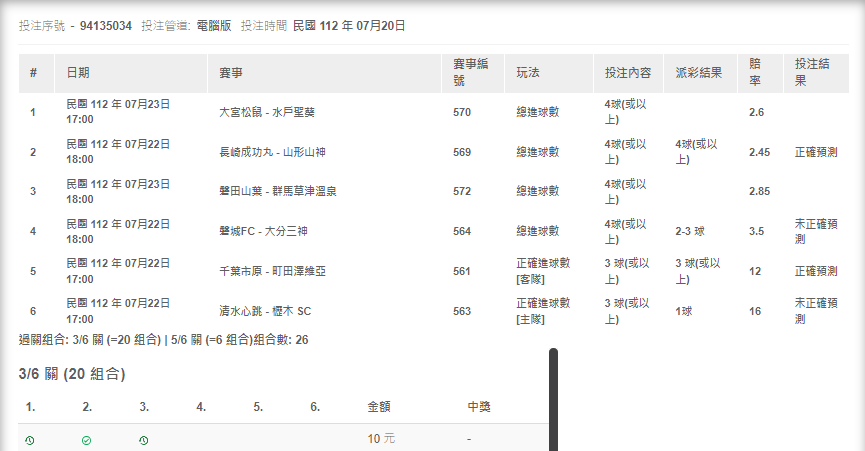Select bet serial number 94135034
Image resolution: width=865 pixels, height=451 pixels.
click(x=106, y=26)
